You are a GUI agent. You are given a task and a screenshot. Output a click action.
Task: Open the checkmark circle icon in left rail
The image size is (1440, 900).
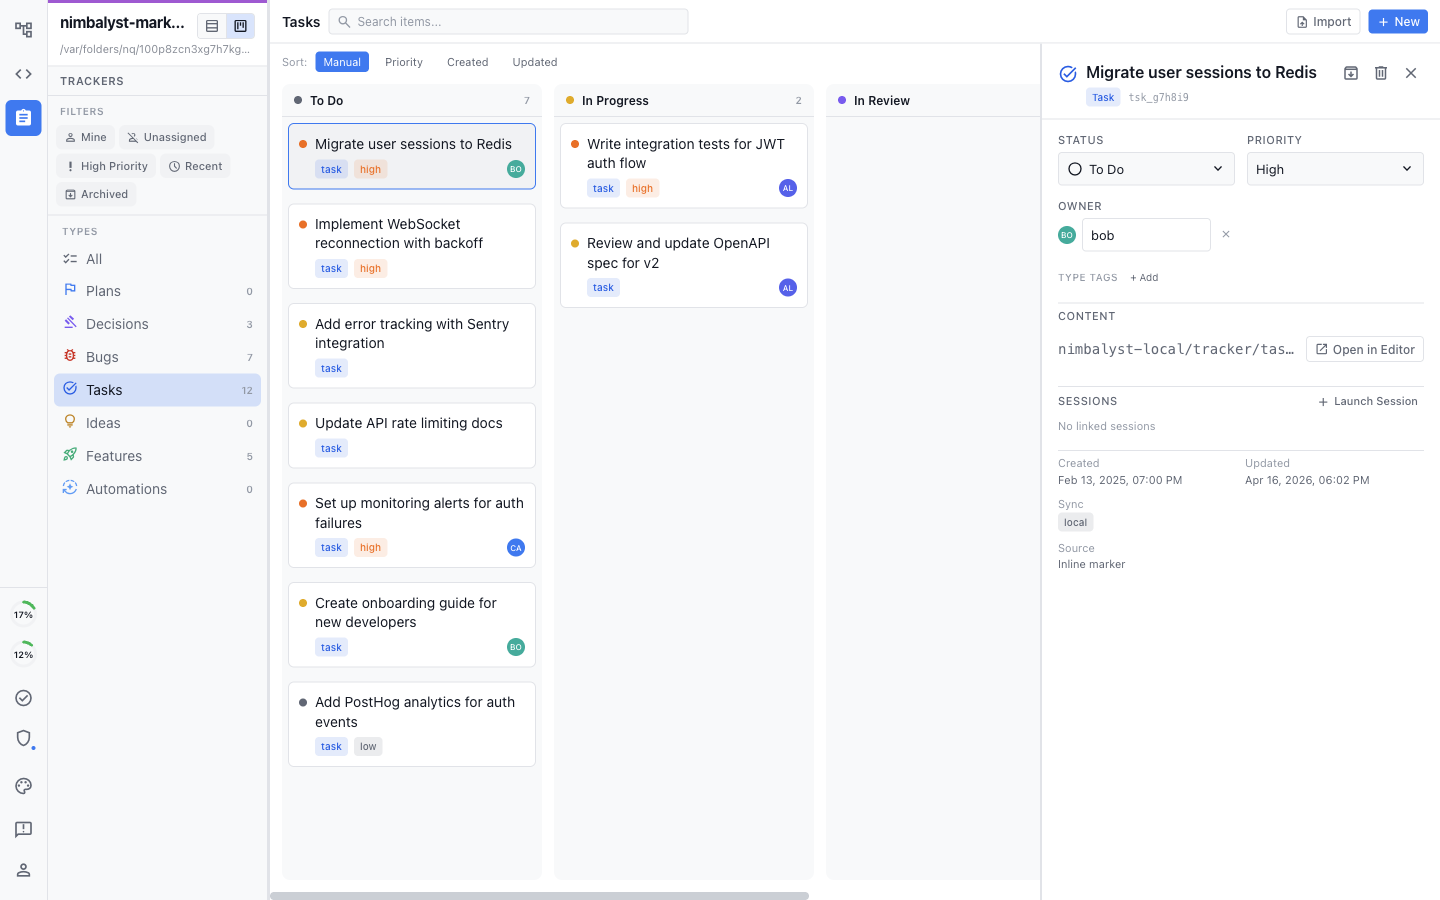coord(23,698)
